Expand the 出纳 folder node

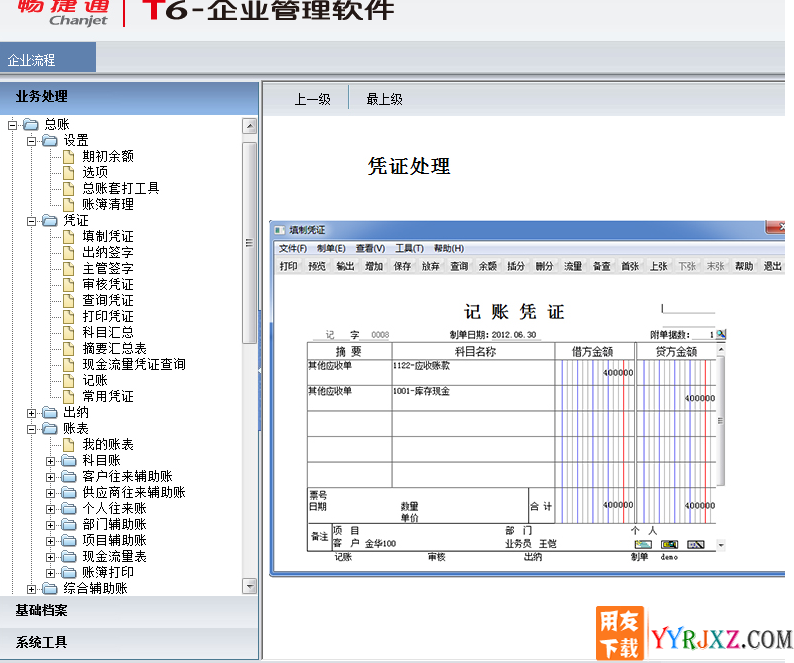[x=31, y=413]
